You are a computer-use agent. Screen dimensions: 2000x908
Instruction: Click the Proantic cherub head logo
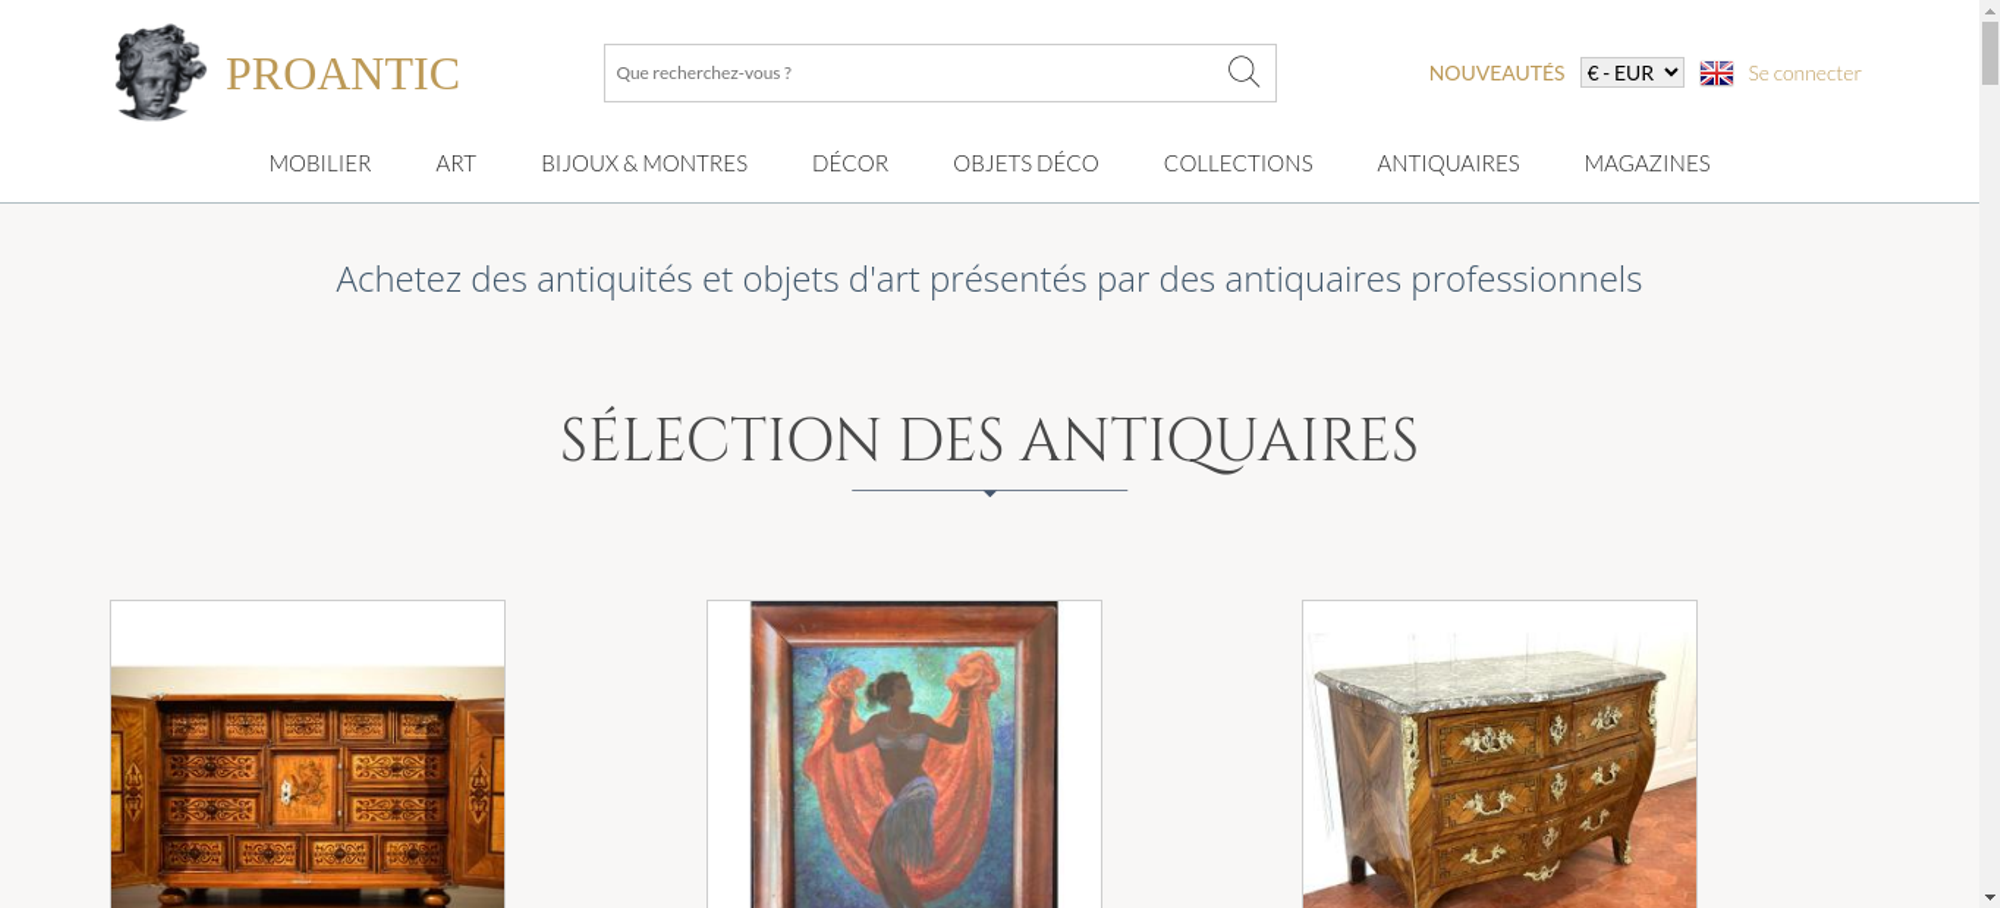(x=160, y=72)
